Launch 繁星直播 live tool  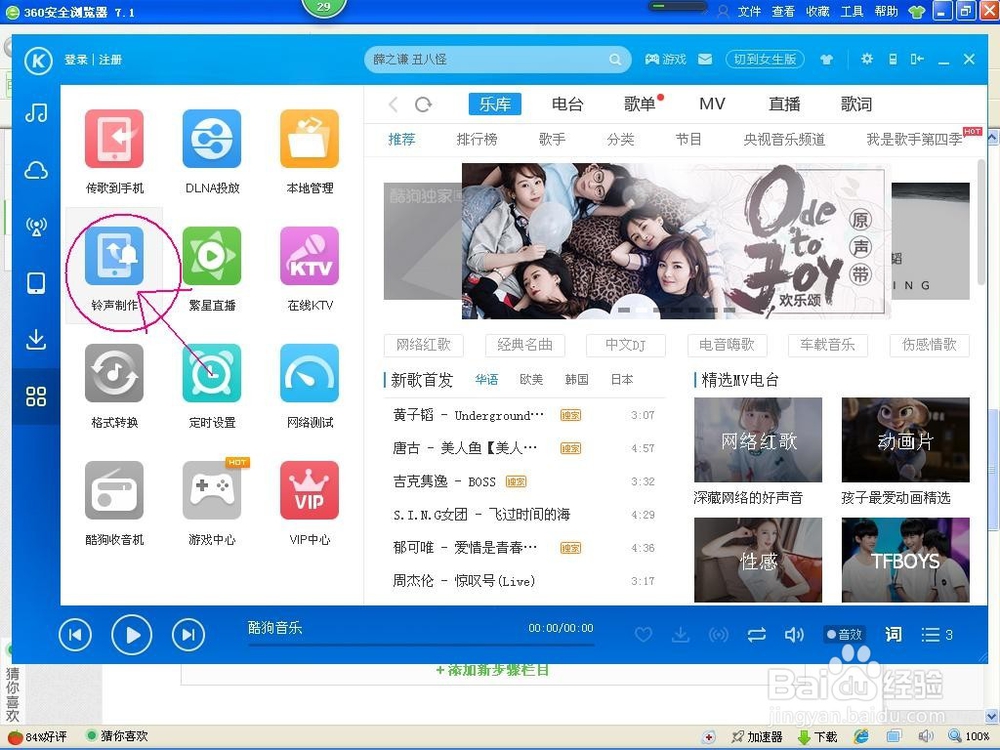tap(212, 256)
